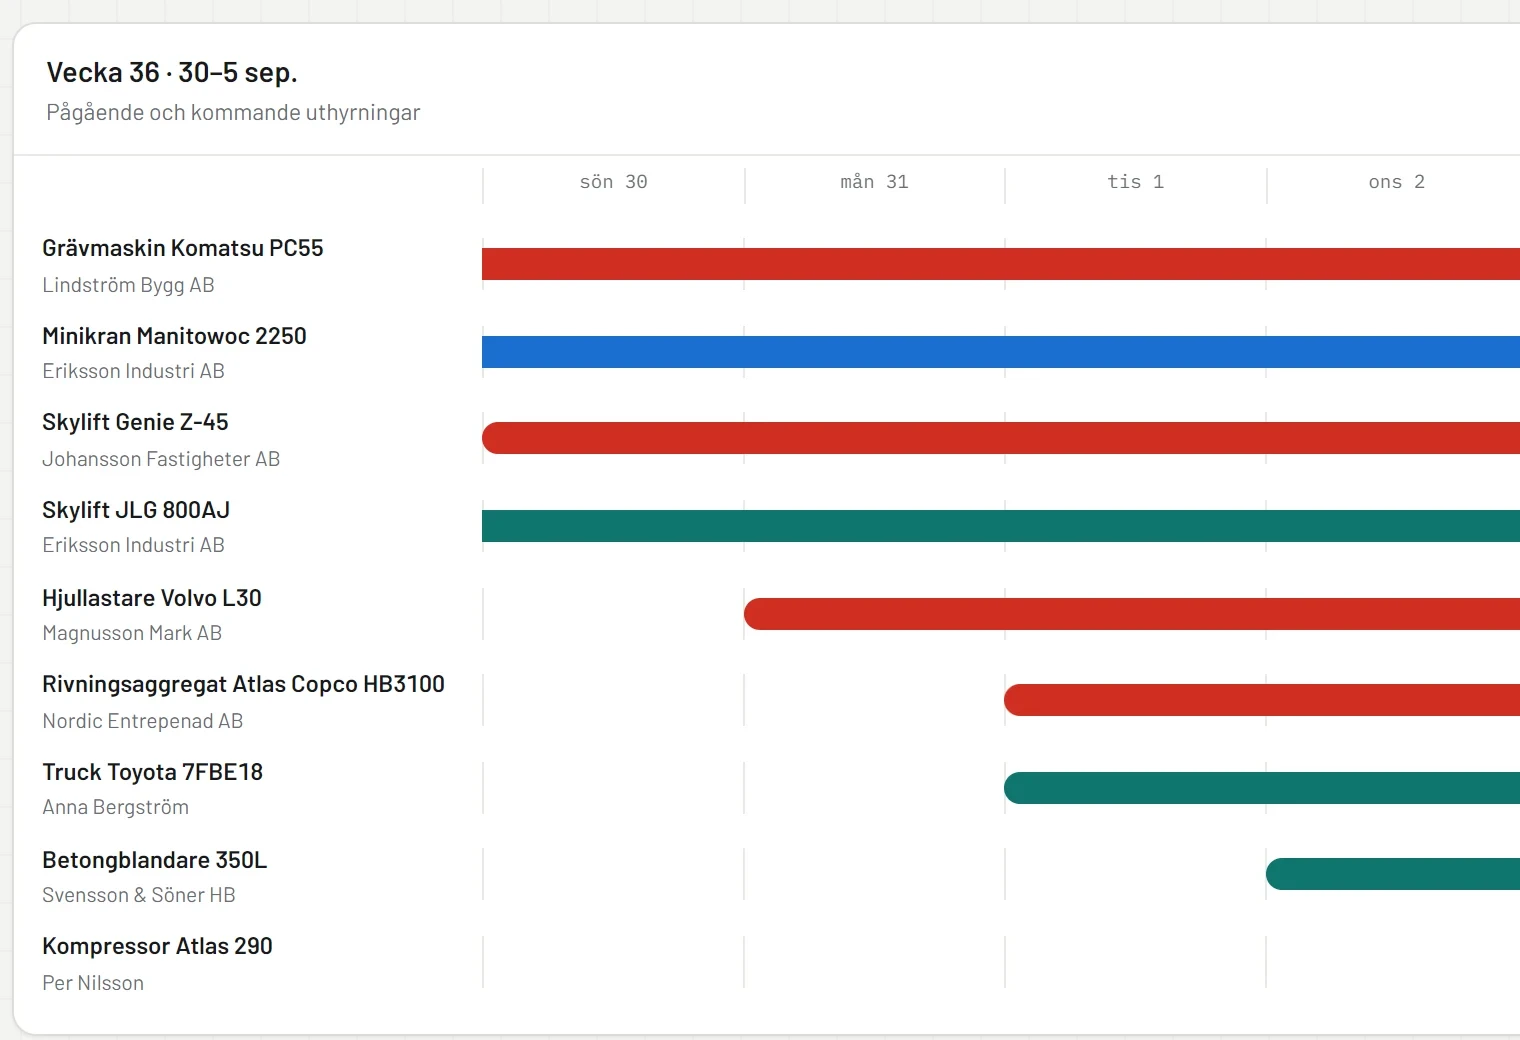Select the 'tis 1' day column header
The image size is (1520, 1040).
tap(1136, 182)
